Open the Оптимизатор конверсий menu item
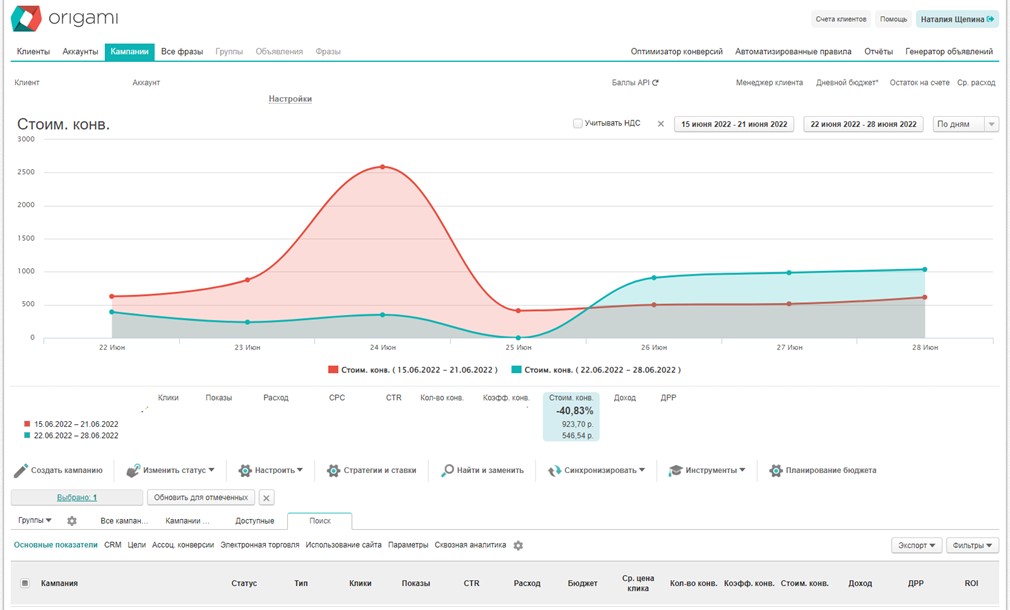The image size is (1010, 610). [676, 51]
